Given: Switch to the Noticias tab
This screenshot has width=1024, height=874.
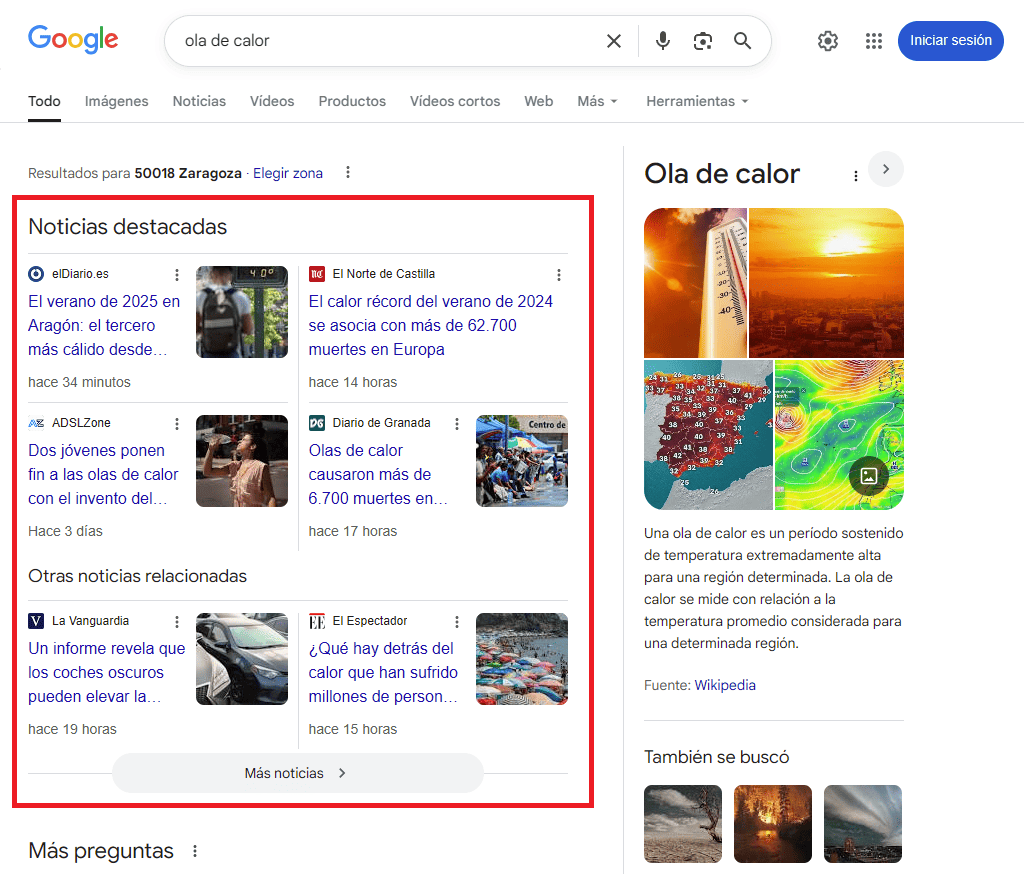Looking at the screenshot, I should coord(199,101).
